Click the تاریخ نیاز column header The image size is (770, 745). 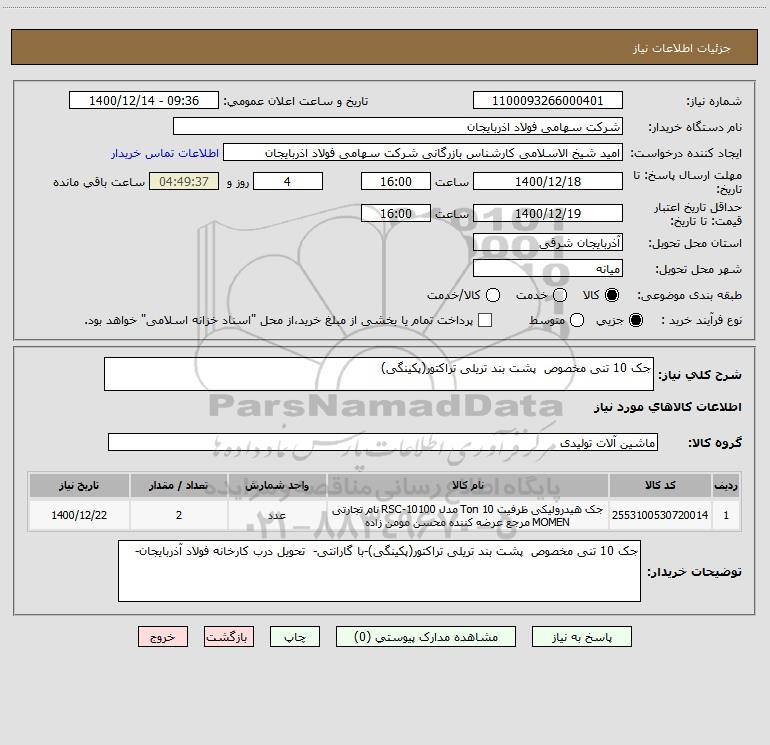(79, 486)
